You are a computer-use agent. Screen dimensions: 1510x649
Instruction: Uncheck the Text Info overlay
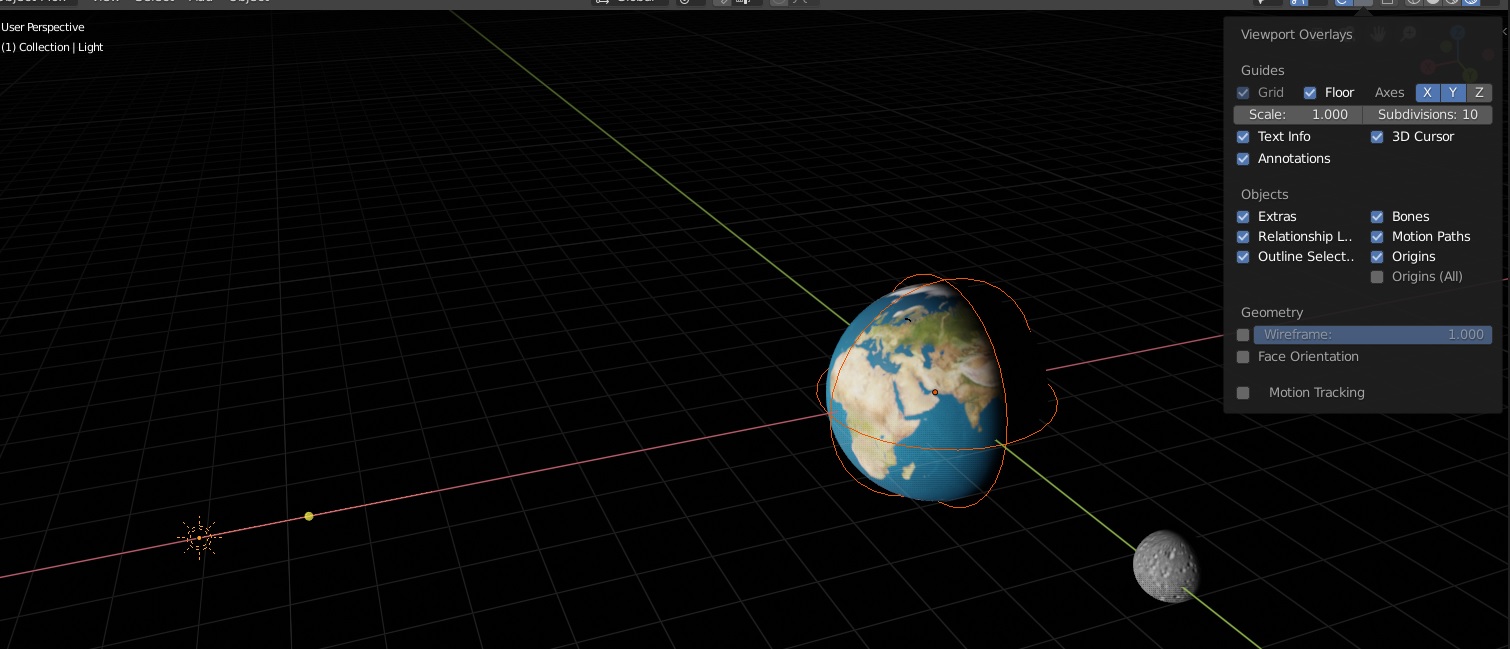[1243, 137]
